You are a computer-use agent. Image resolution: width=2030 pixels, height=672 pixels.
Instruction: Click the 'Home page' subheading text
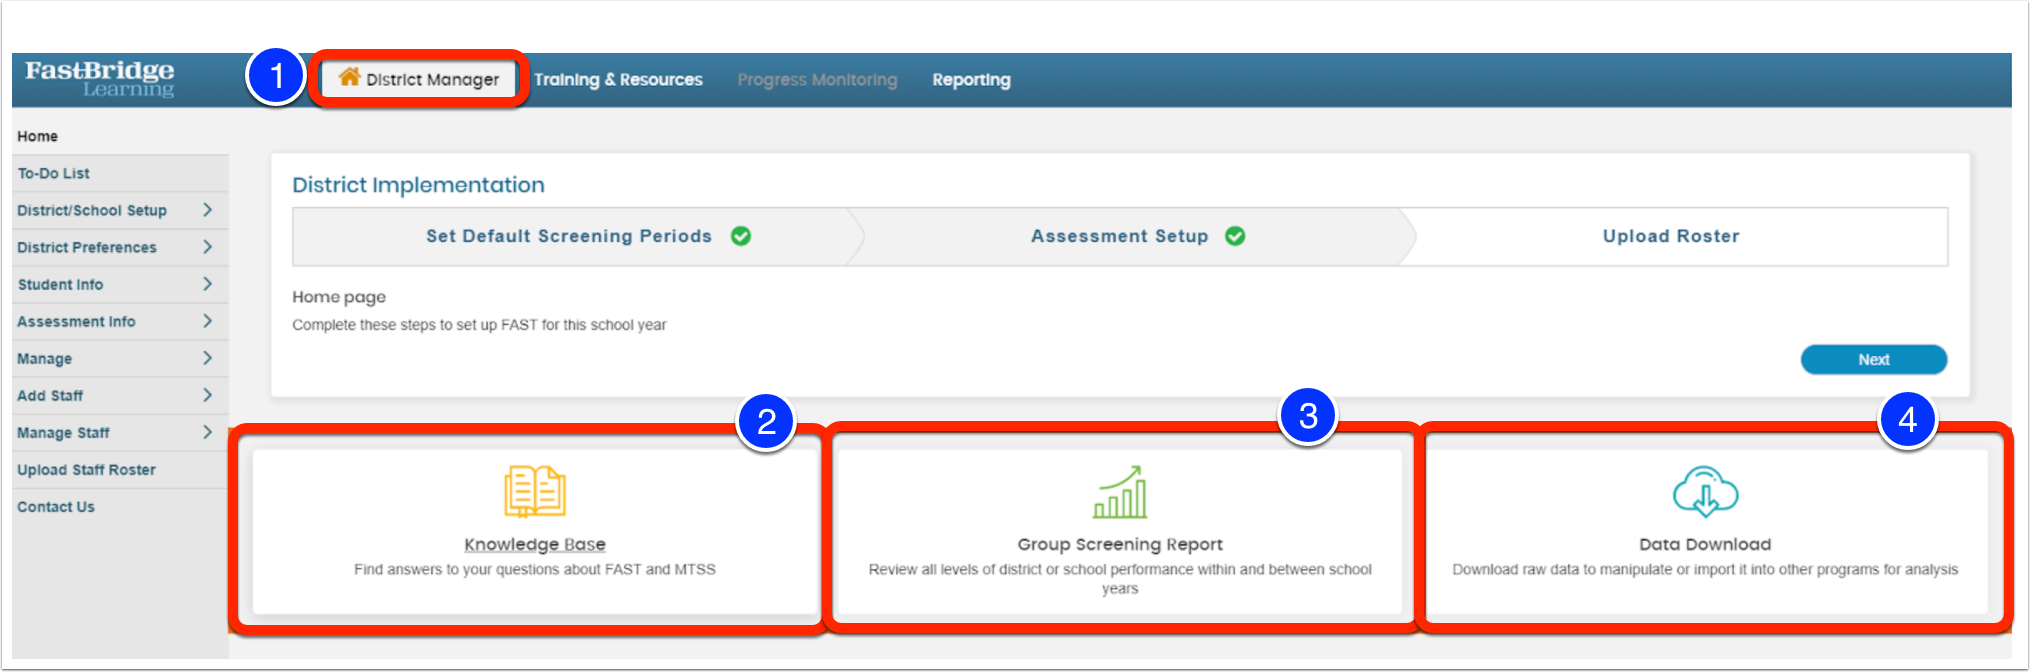pos(339,297)
